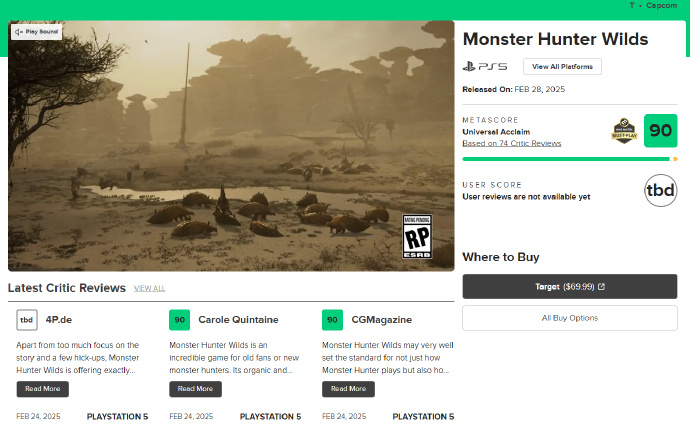Click the Latest Critic Reviews heading
This screenshot has width=690, height=427.
pyautogui.click(x=66, y=288)
